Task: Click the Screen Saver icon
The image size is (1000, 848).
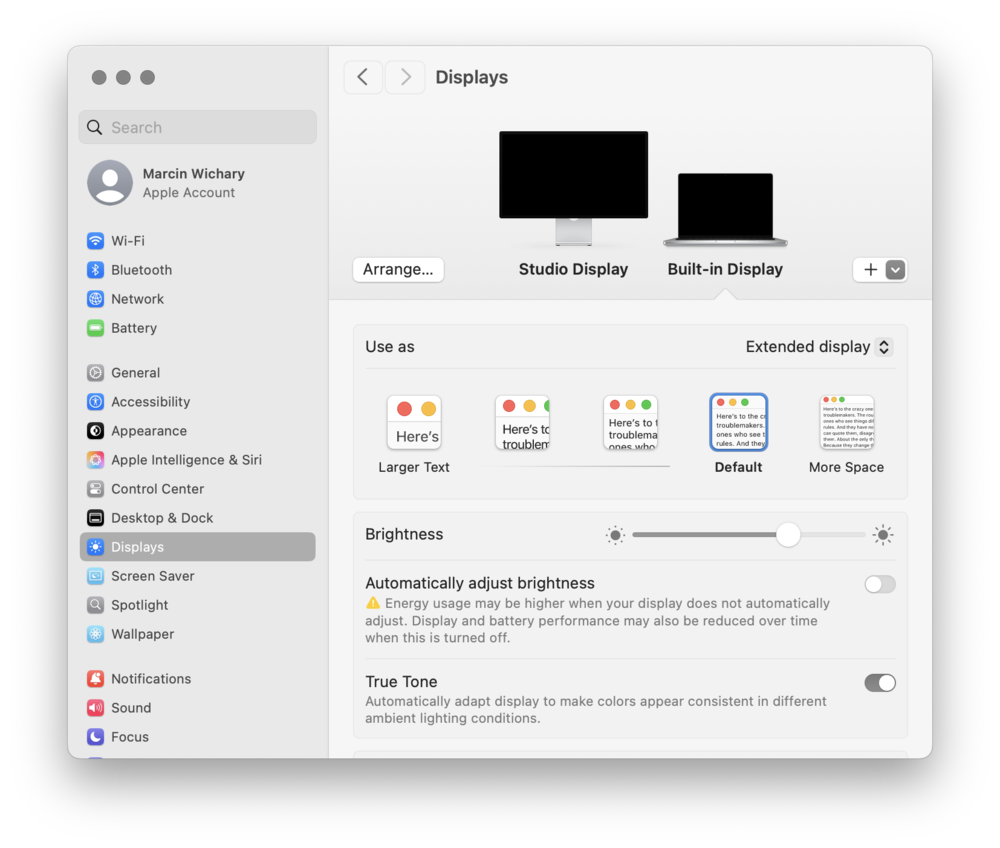Action: [96, 576]
